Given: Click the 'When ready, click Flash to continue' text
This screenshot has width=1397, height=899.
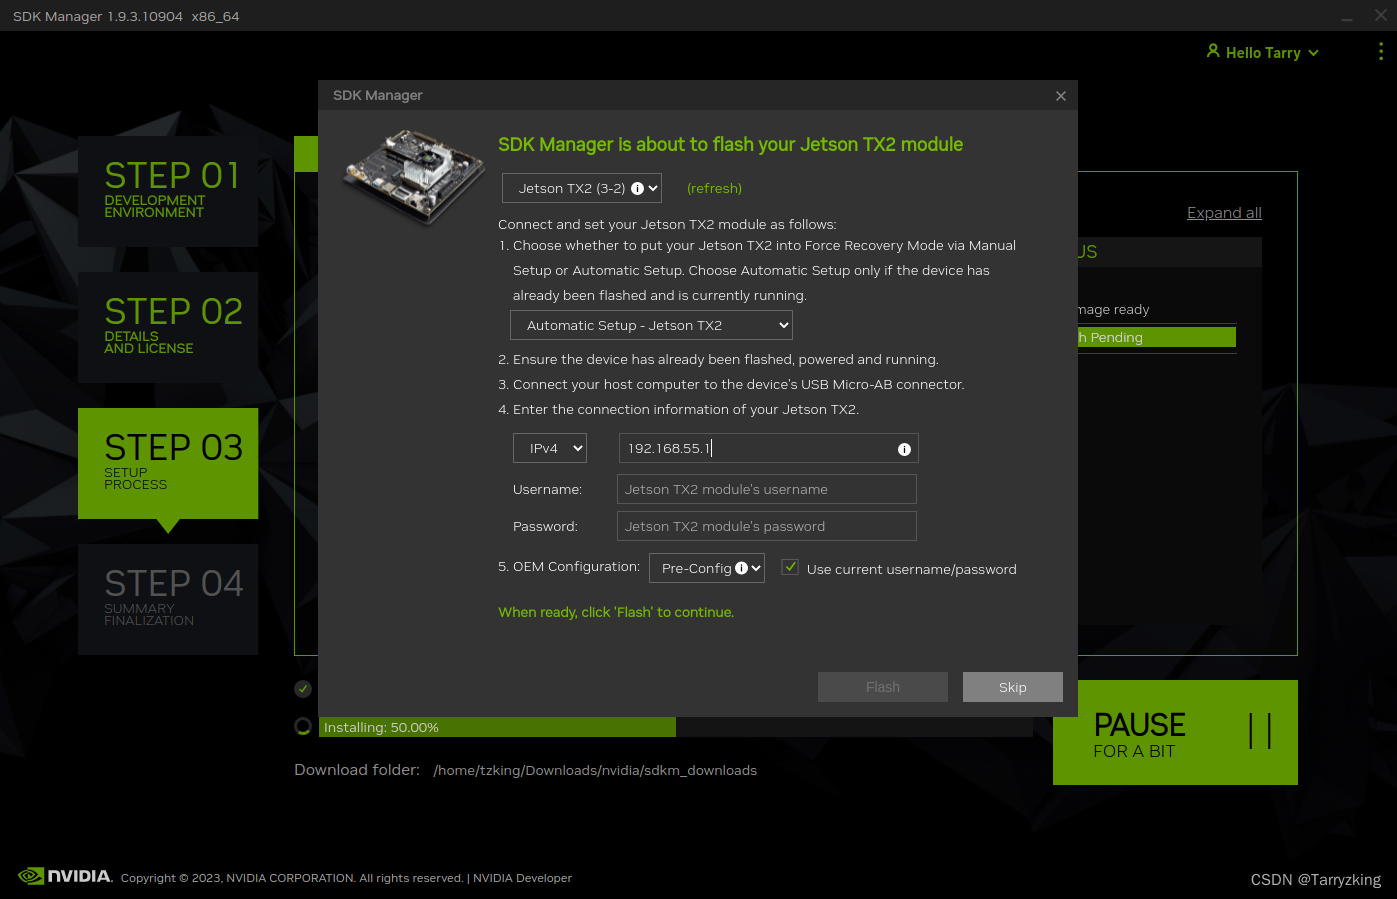Looking at the screenshot, I should pos(616,612).
